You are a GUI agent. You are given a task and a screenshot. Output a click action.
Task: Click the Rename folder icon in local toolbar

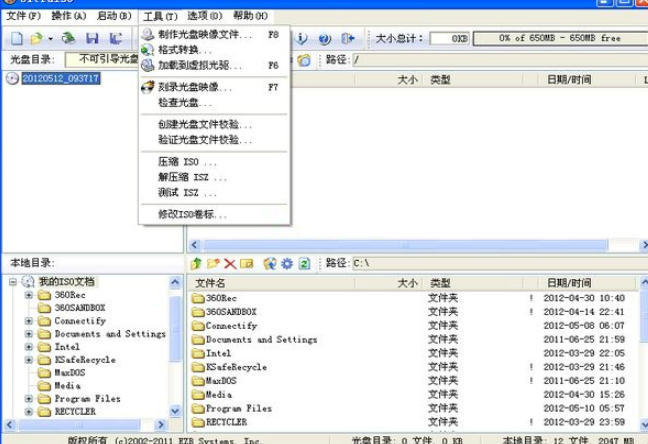coord(246,263)
